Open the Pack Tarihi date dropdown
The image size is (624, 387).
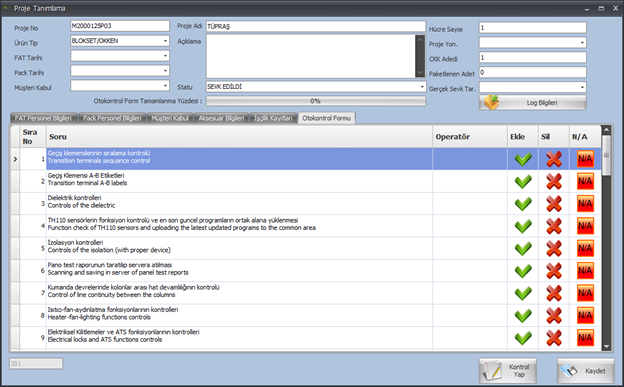[x=165, y=71]
